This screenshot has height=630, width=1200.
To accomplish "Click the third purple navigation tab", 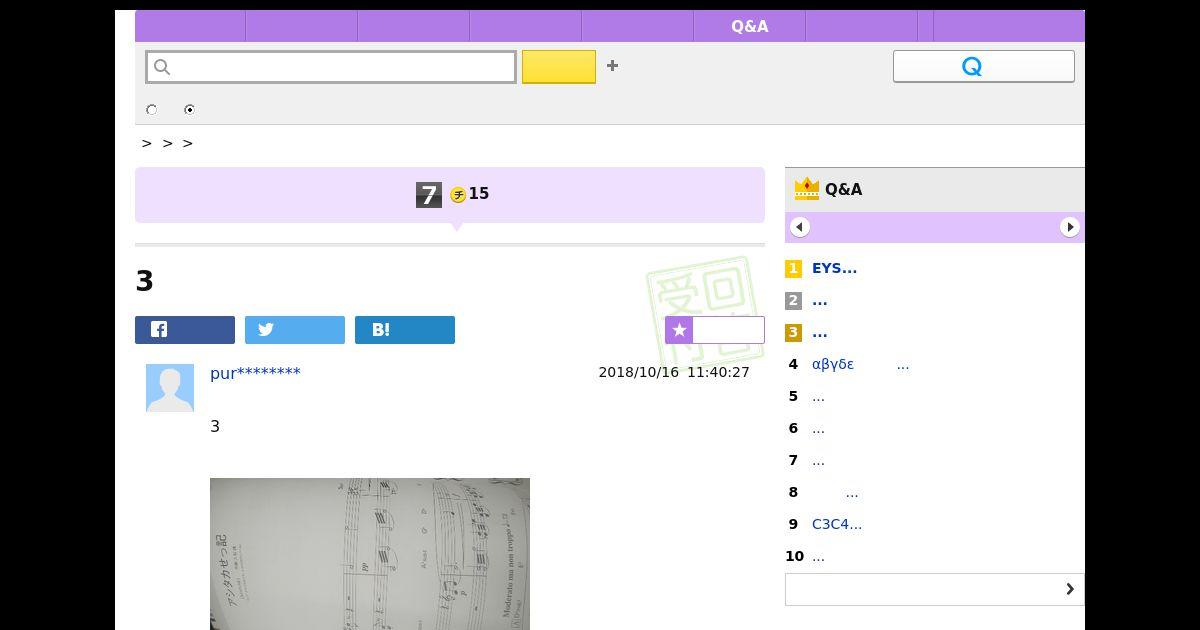I will 414,26.
